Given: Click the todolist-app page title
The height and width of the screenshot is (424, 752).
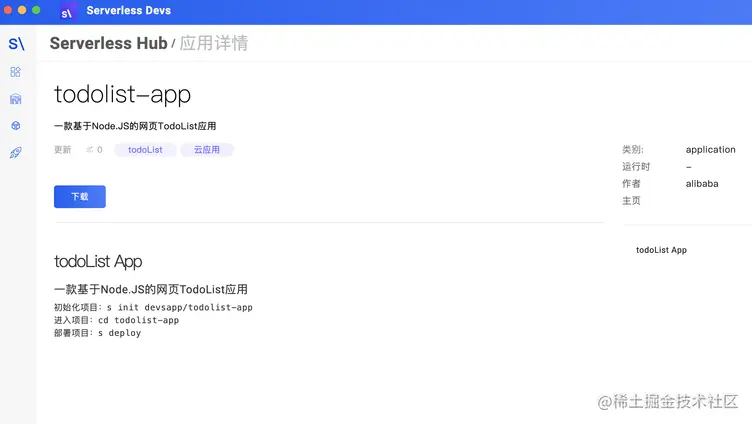Looking at the screenshot, I should 122,94.
